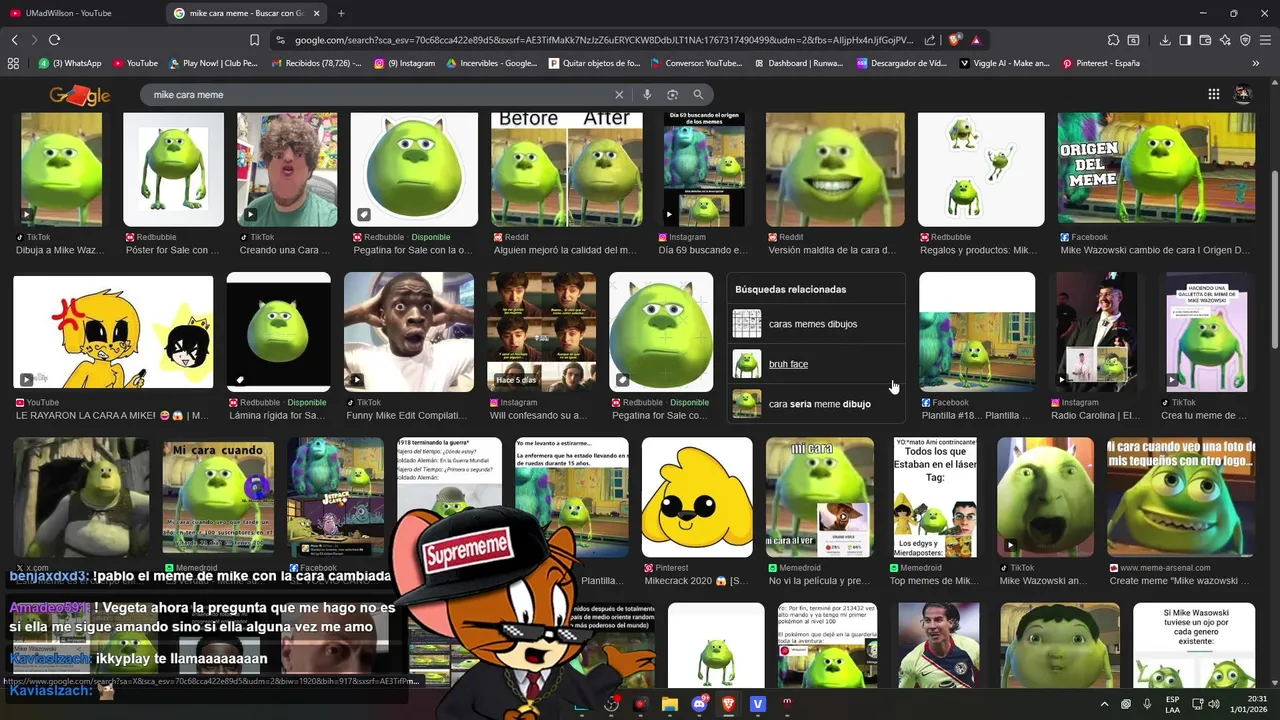
Task: Open the YouTube bookmark
Action: [x=135, y=63]
